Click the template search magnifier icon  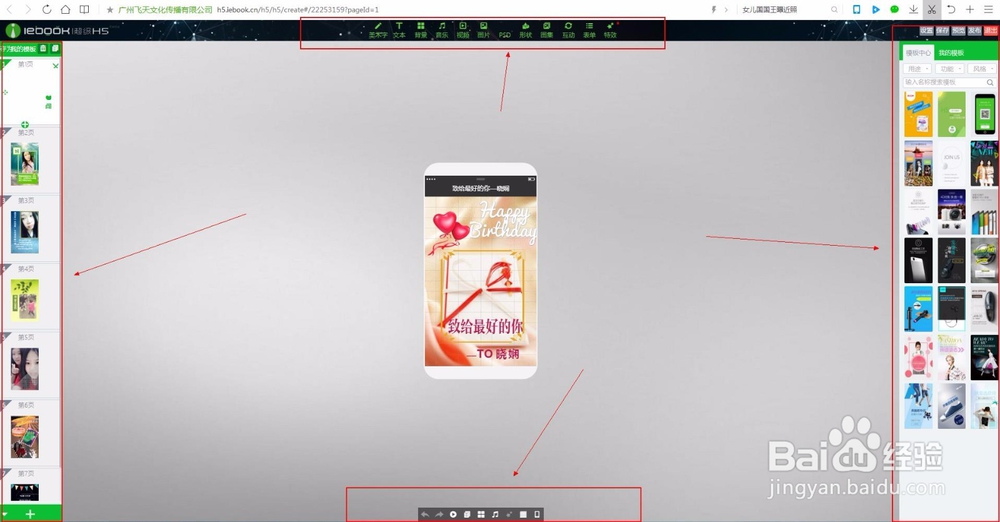point(990,82)
